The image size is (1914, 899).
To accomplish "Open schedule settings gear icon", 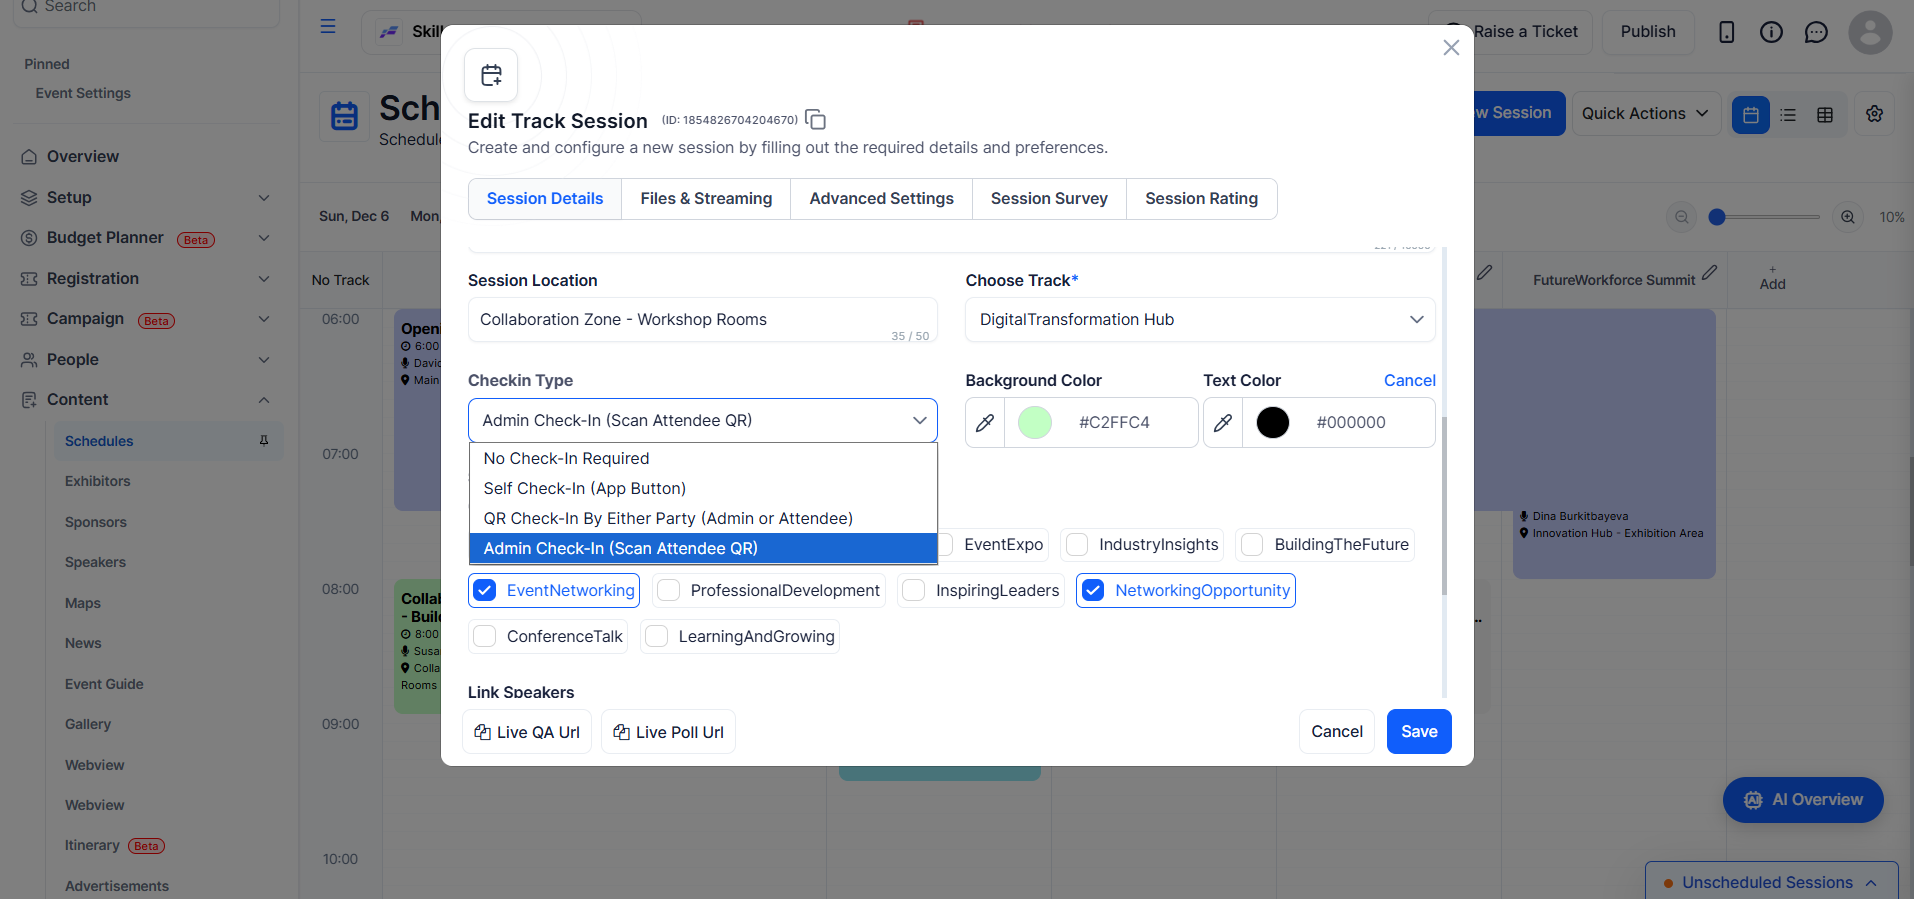I will pos(1875,114).
